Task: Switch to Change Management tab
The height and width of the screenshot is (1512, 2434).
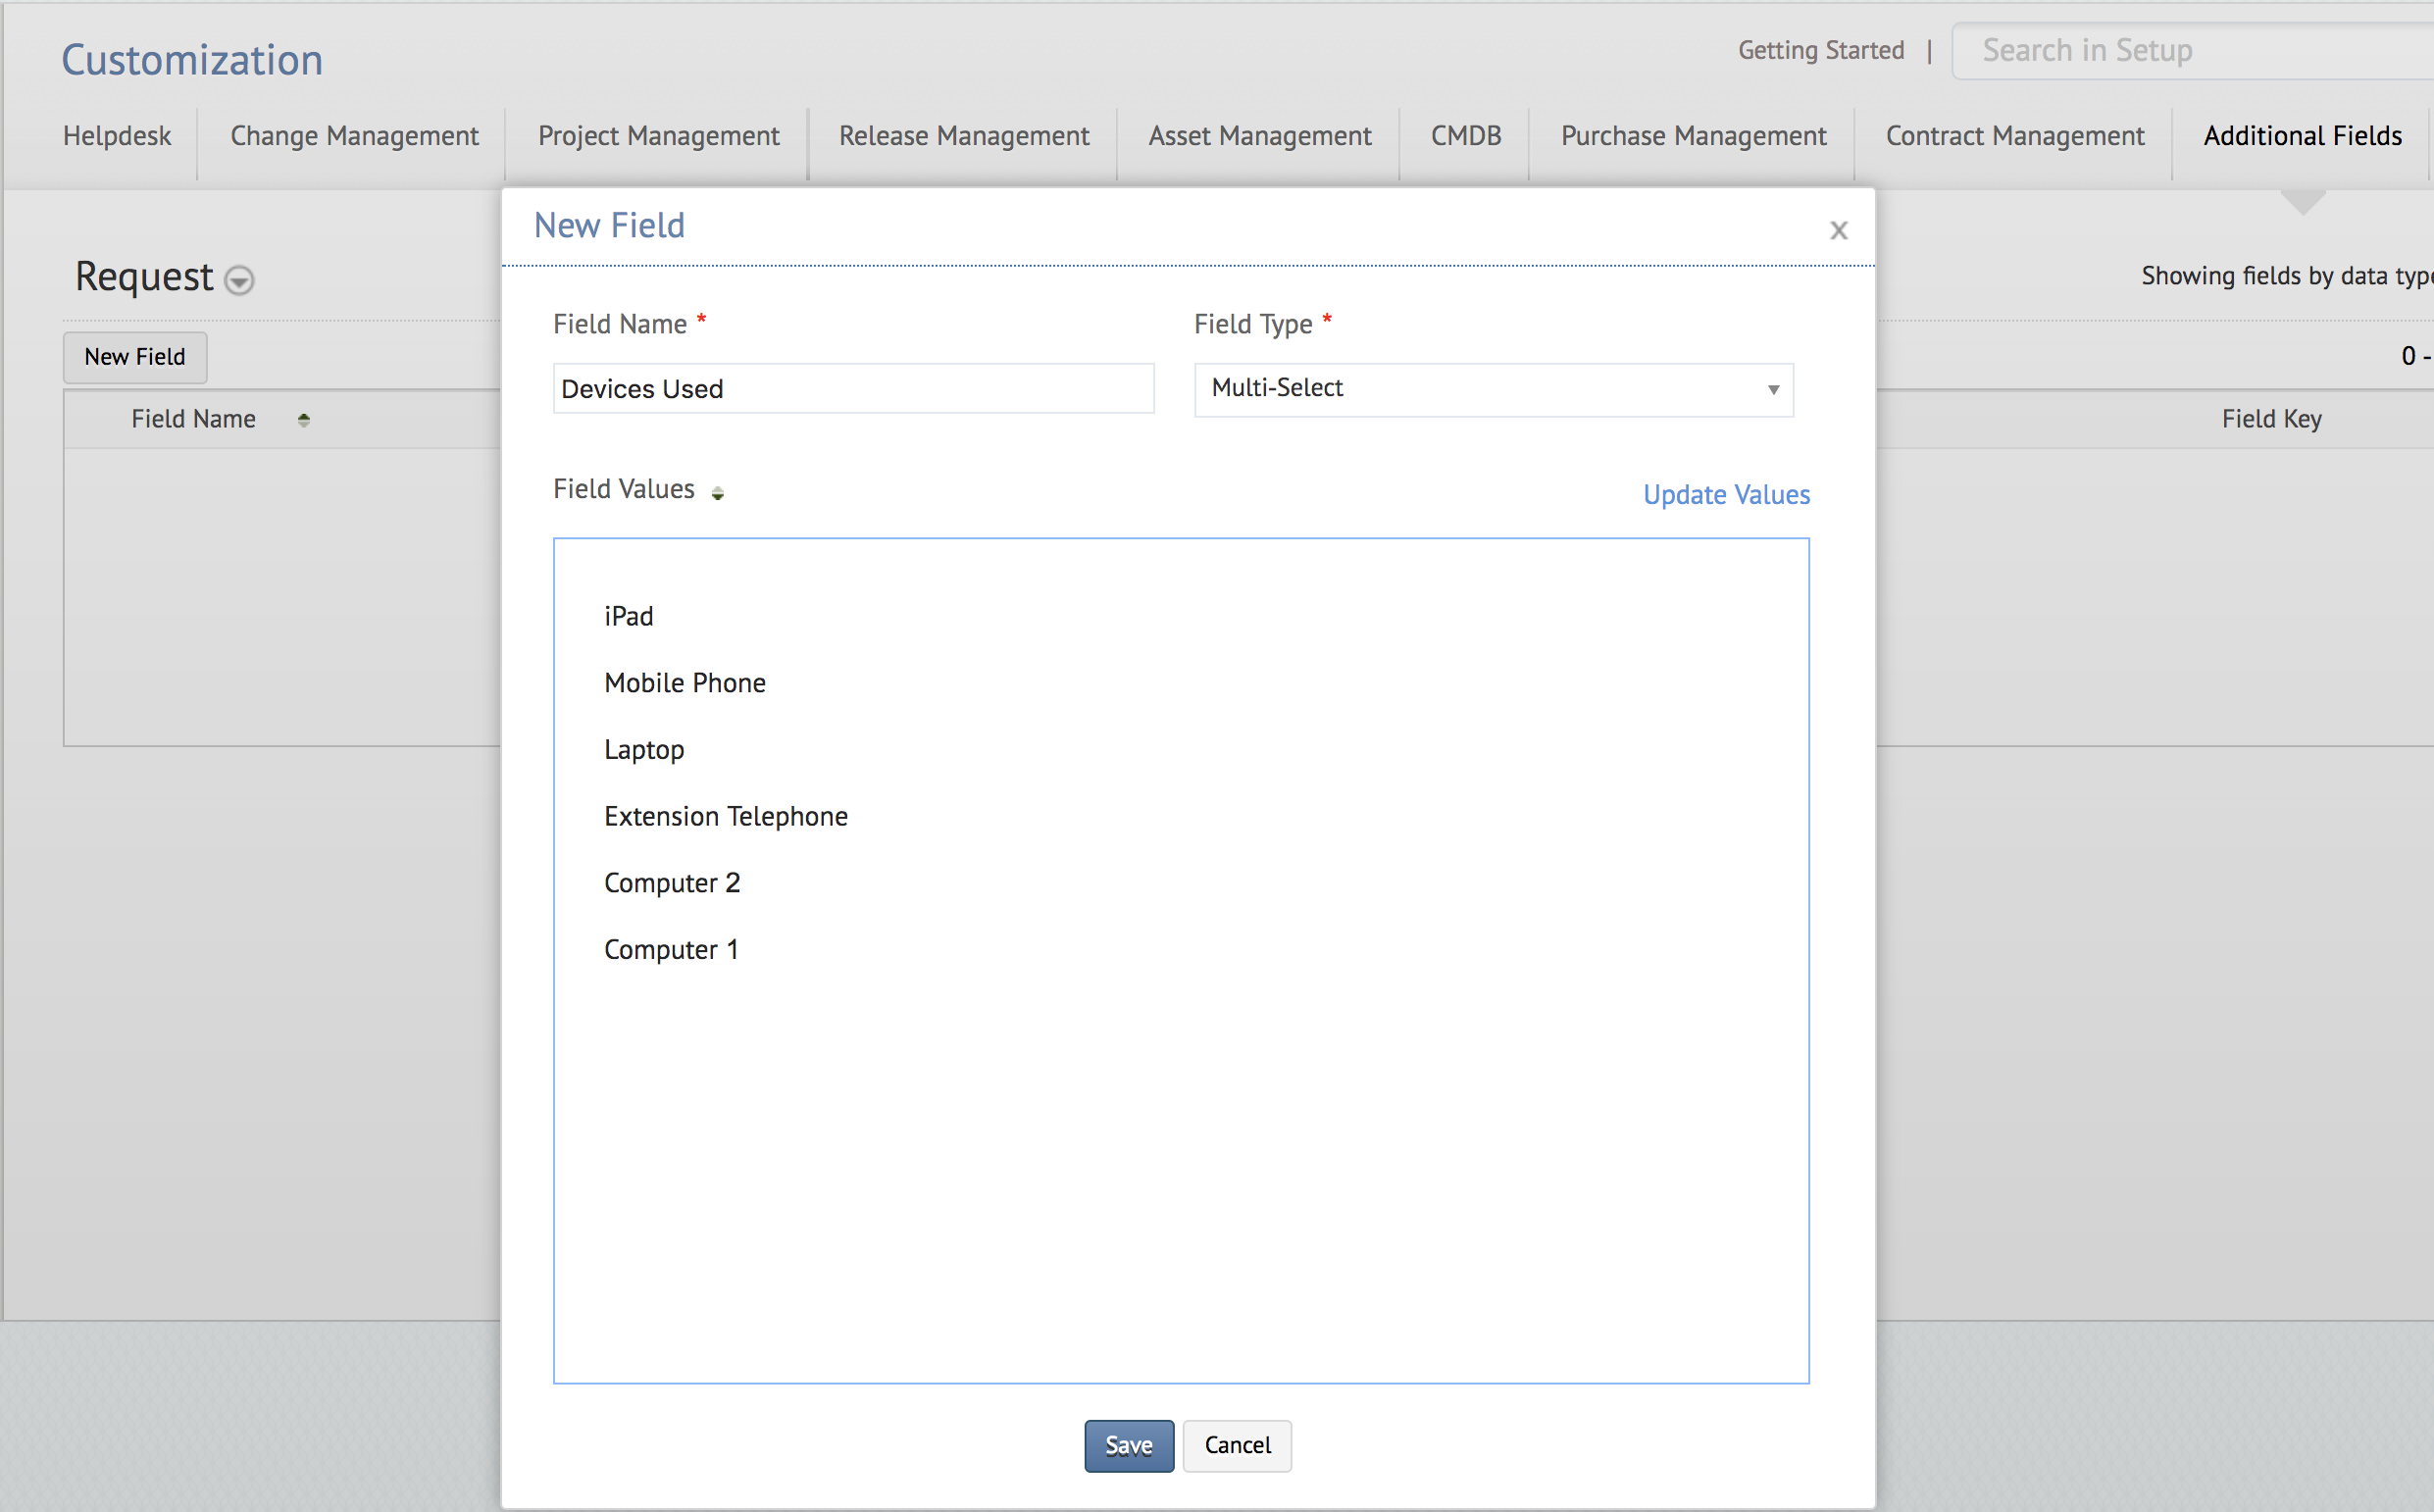Action: (354, 136)
